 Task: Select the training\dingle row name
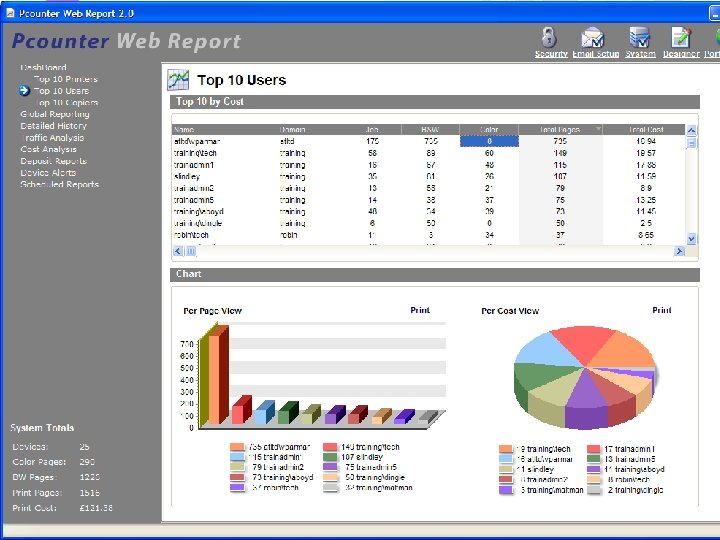pos(198,223)
